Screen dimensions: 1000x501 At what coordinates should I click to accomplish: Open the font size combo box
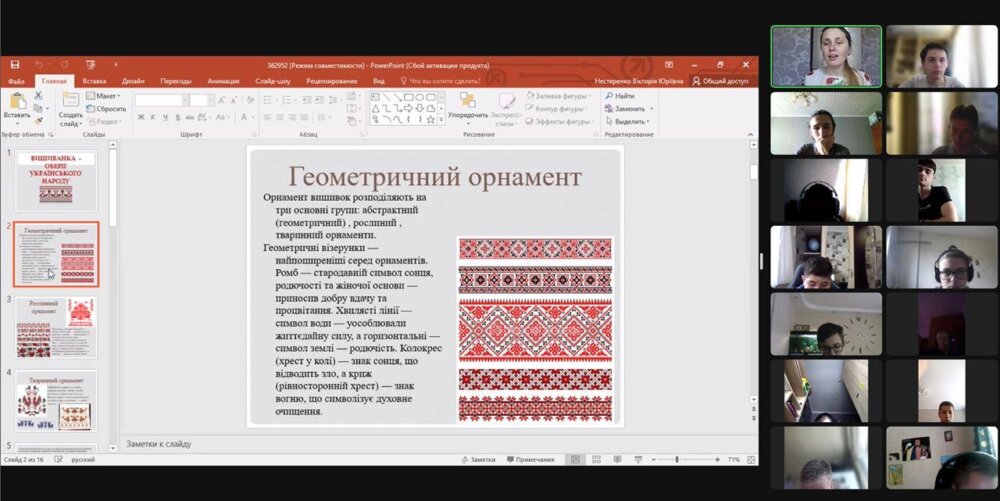pyautogui.click(x=202, y=100)
